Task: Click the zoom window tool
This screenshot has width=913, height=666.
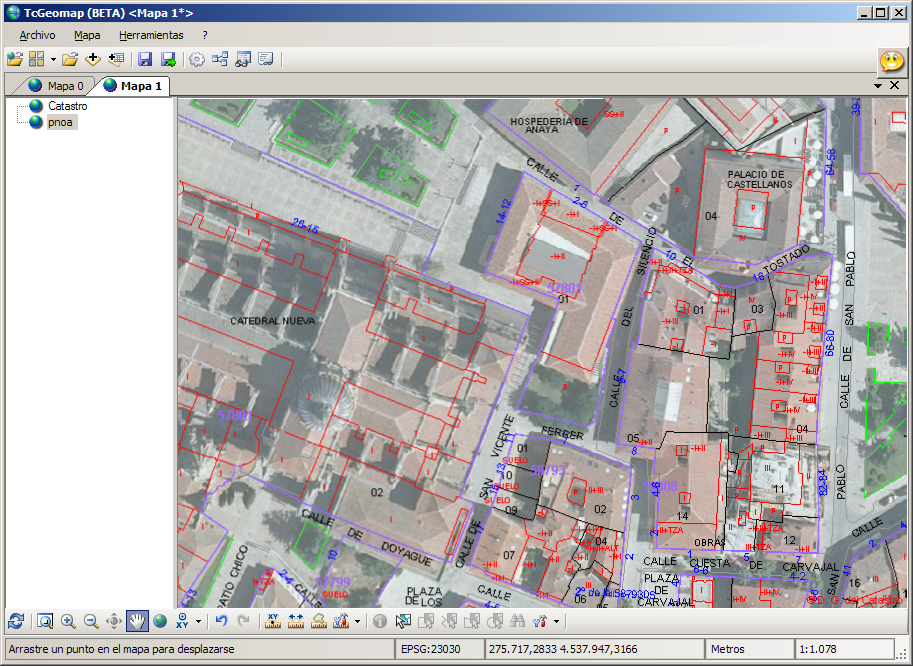Action: (45, 621)
